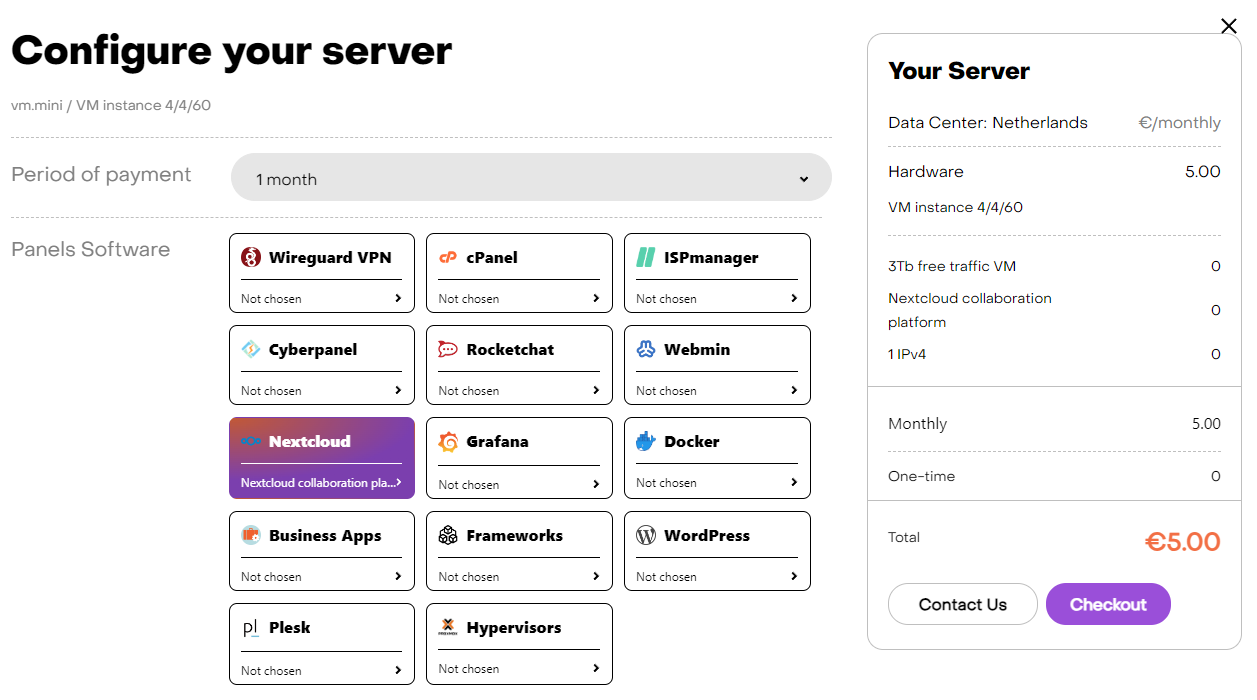Click the cPanel logo icon
This screenshot has height=700, width=1257.
click(448, 258)
